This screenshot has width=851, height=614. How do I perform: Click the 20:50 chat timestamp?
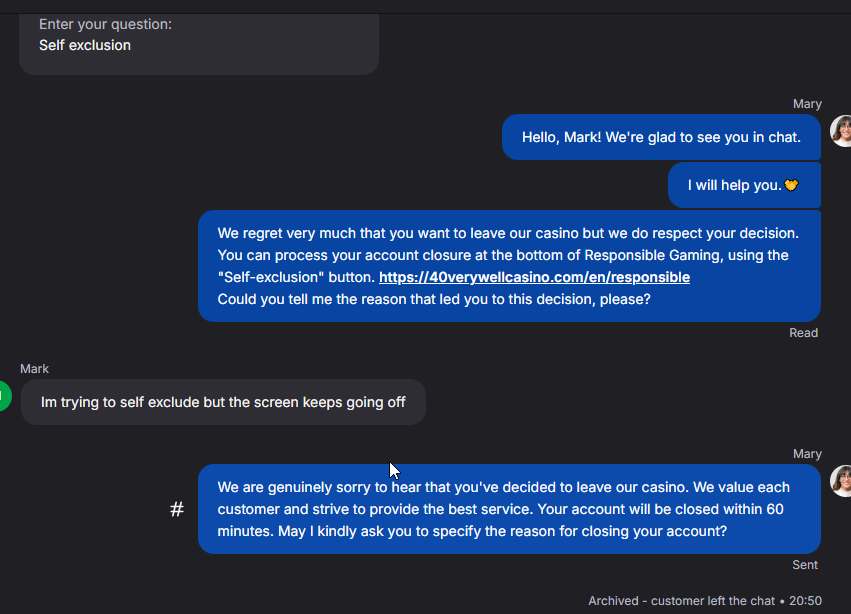coord(805,601)
